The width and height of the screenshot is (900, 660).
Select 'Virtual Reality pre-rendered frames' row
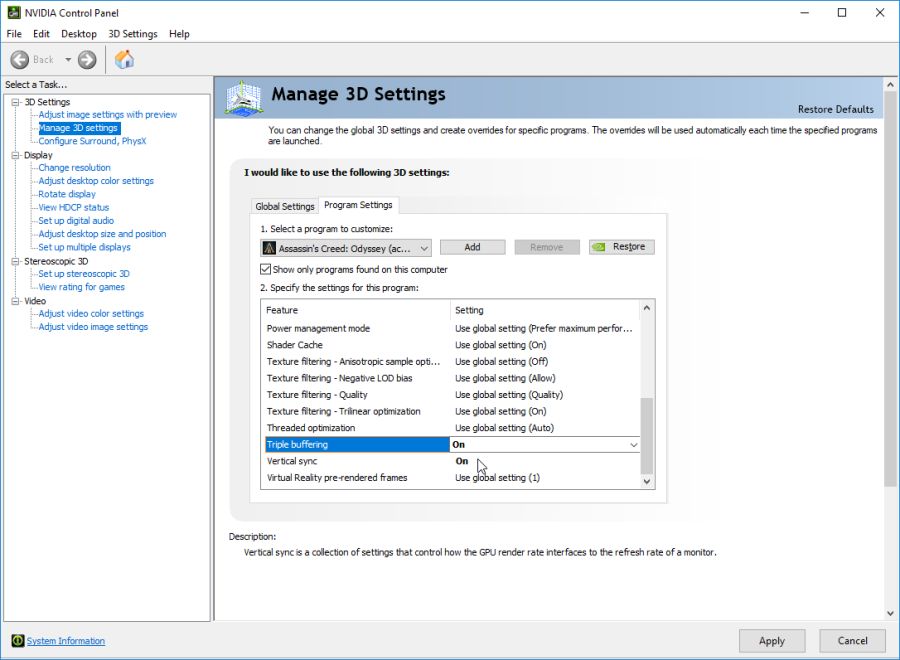(451, 477)
